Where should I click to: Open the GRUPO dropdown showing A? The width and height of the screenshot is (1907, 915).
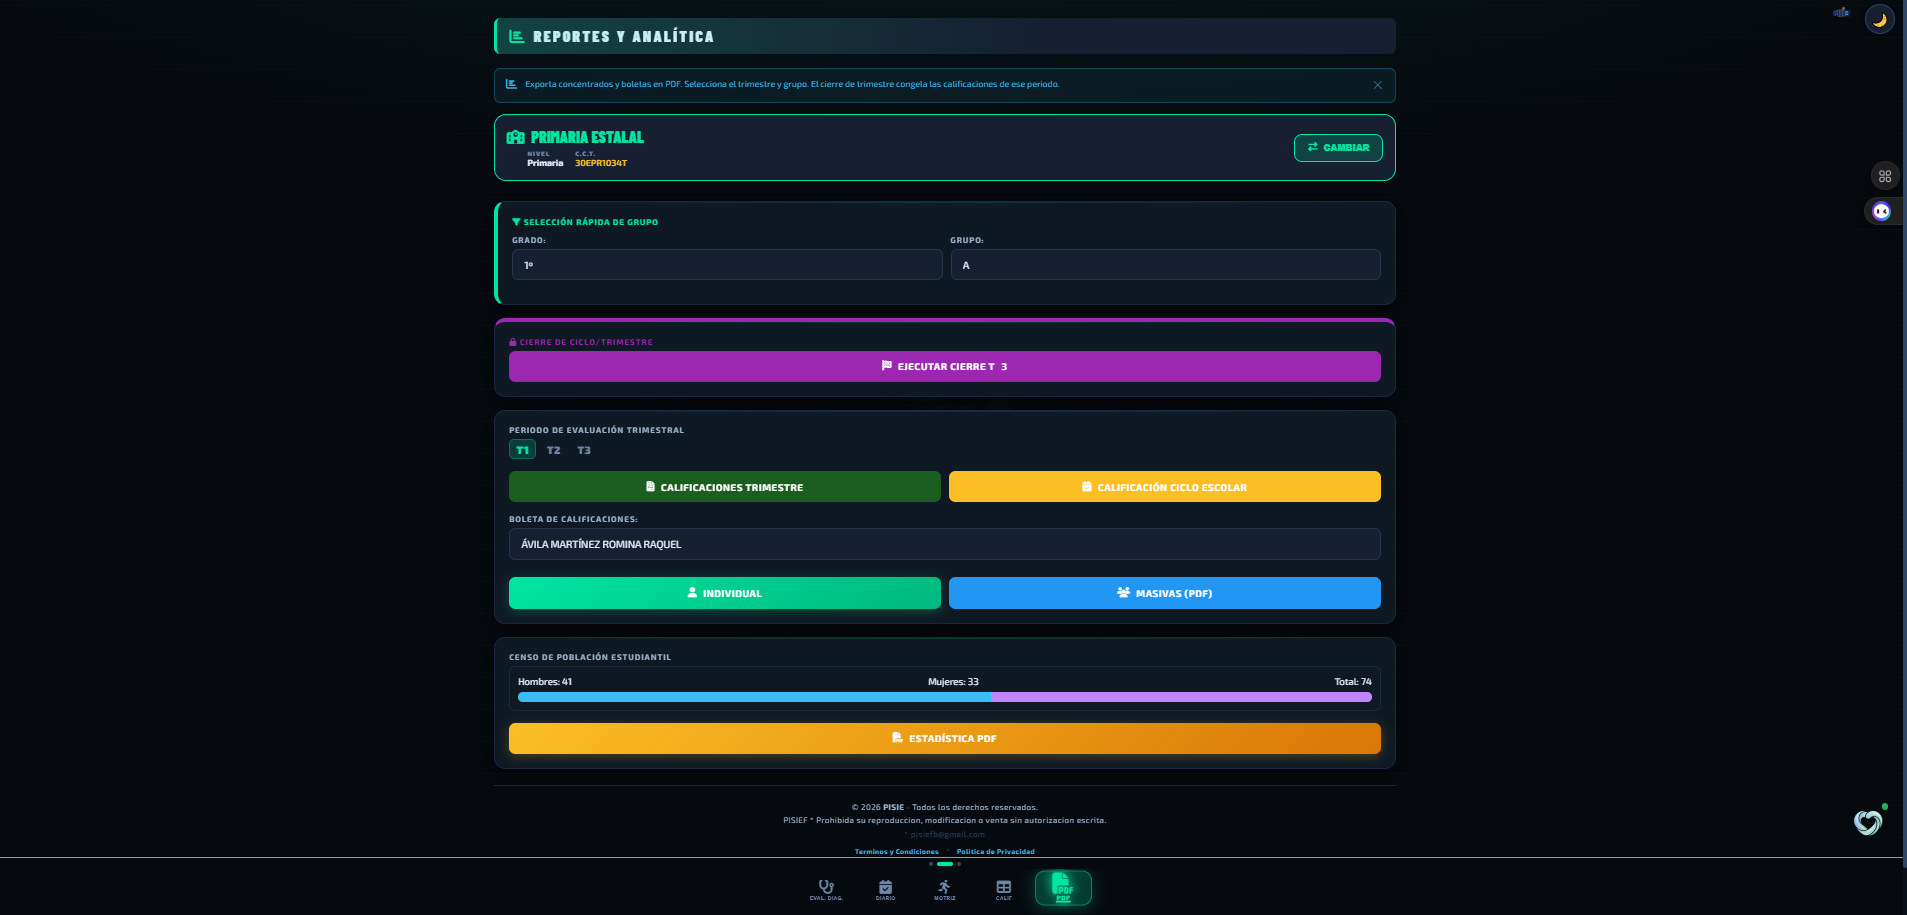coord(1165,265)
